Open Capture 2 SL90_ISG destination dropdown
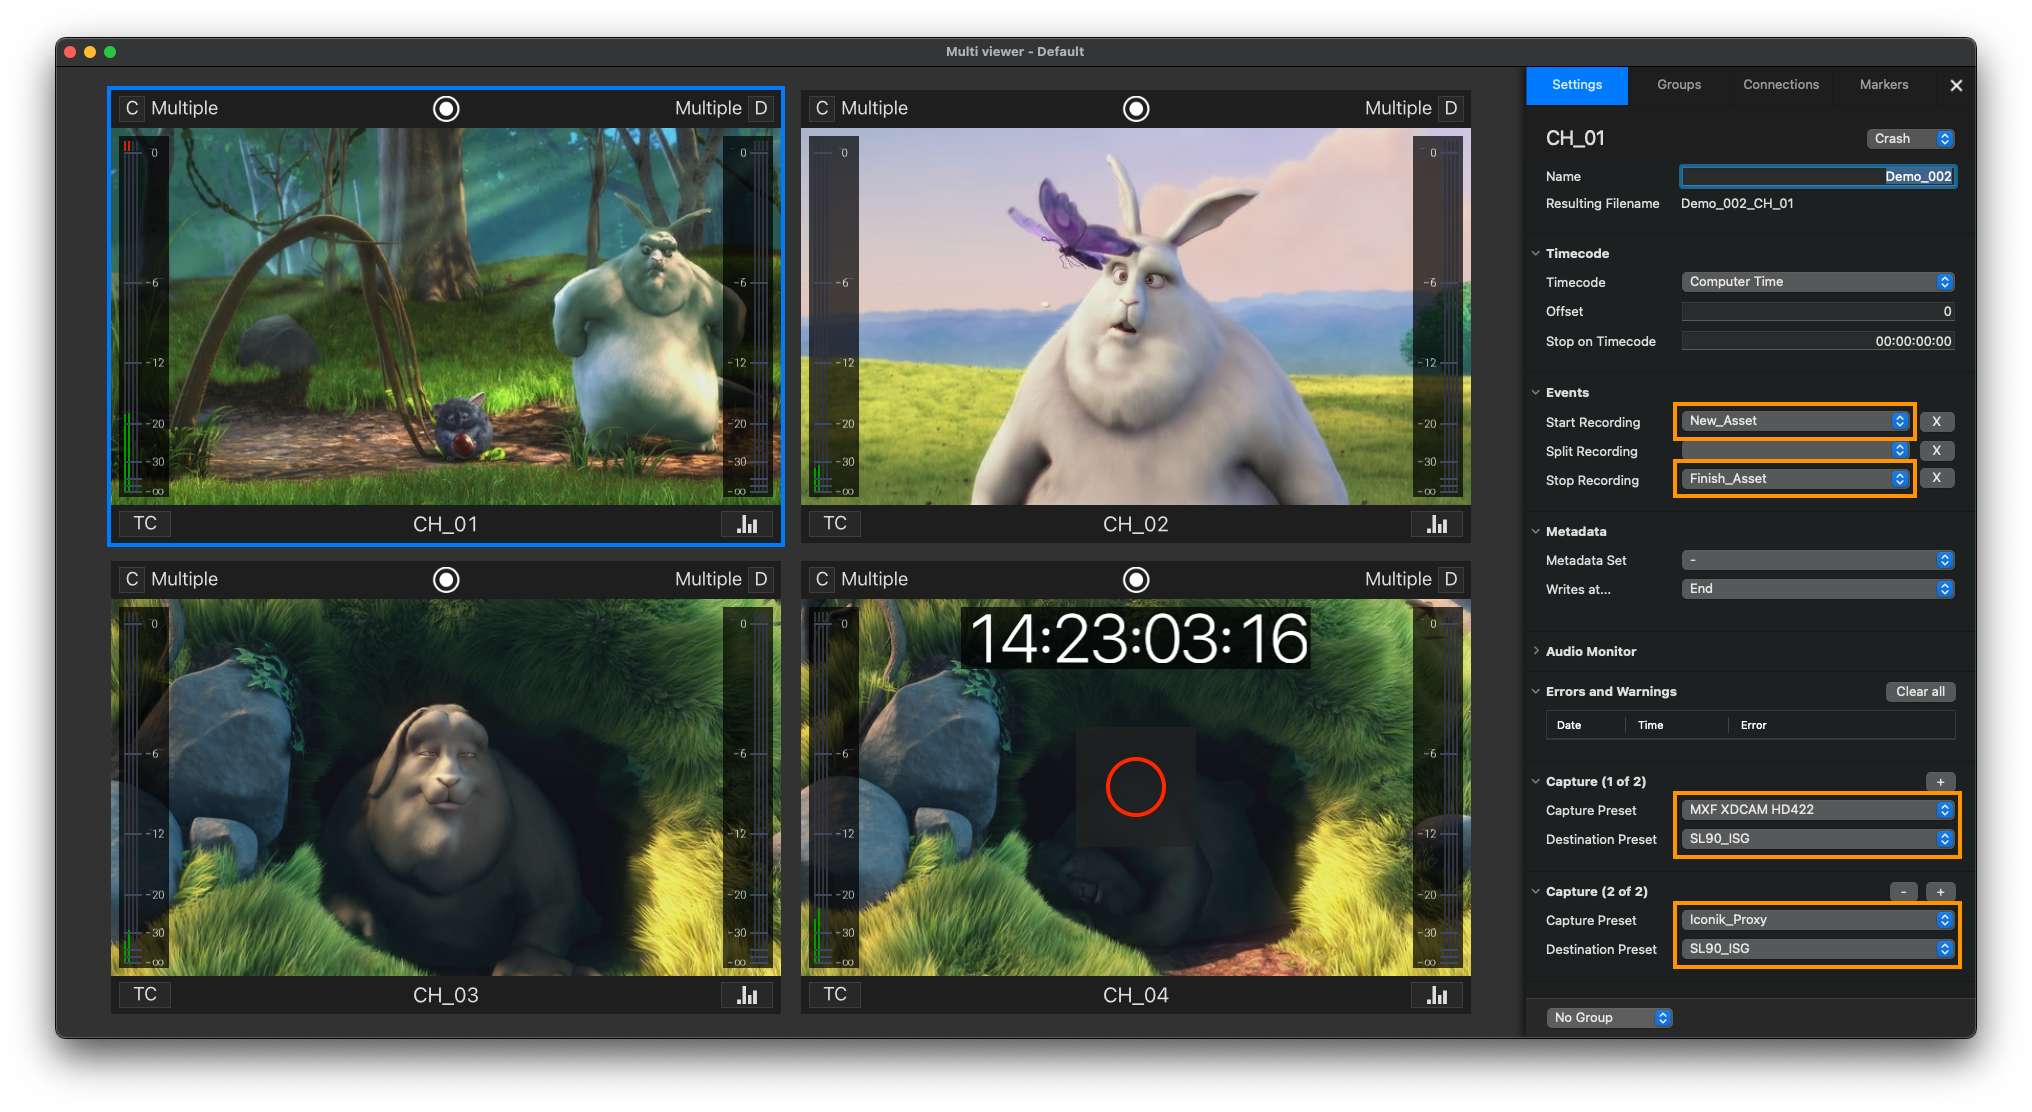The height and width of the screenshot is (1112, 2032). [x=1818, y=949]
